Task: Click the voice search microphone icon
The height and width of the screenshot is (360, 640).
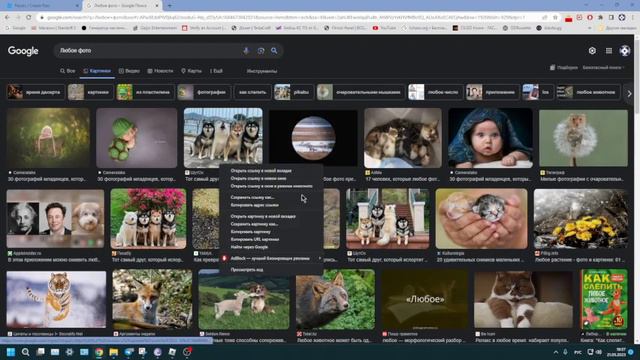Action: [246, 51]
